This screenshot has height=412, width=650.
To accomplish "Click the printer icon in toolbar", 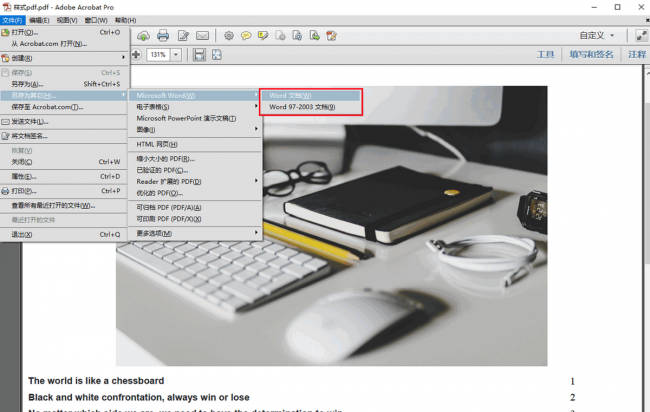I will click(163, 36).
